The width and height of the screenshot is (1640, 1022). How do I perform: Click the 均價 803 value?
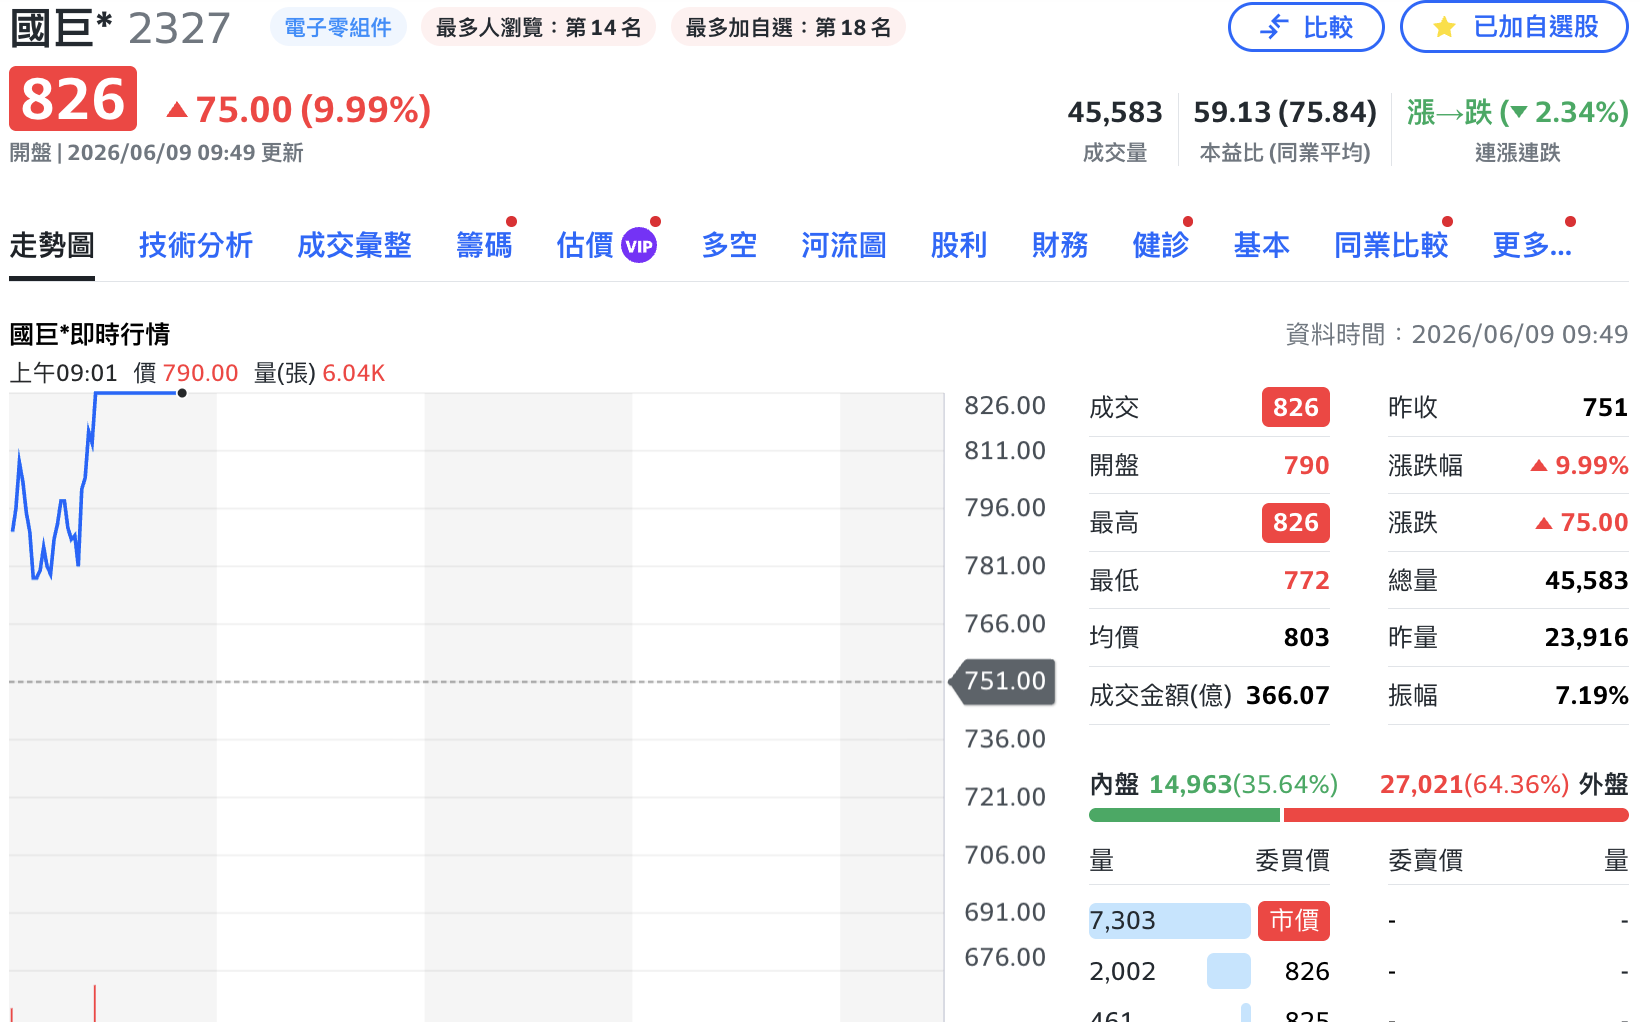click(1306, 637)
